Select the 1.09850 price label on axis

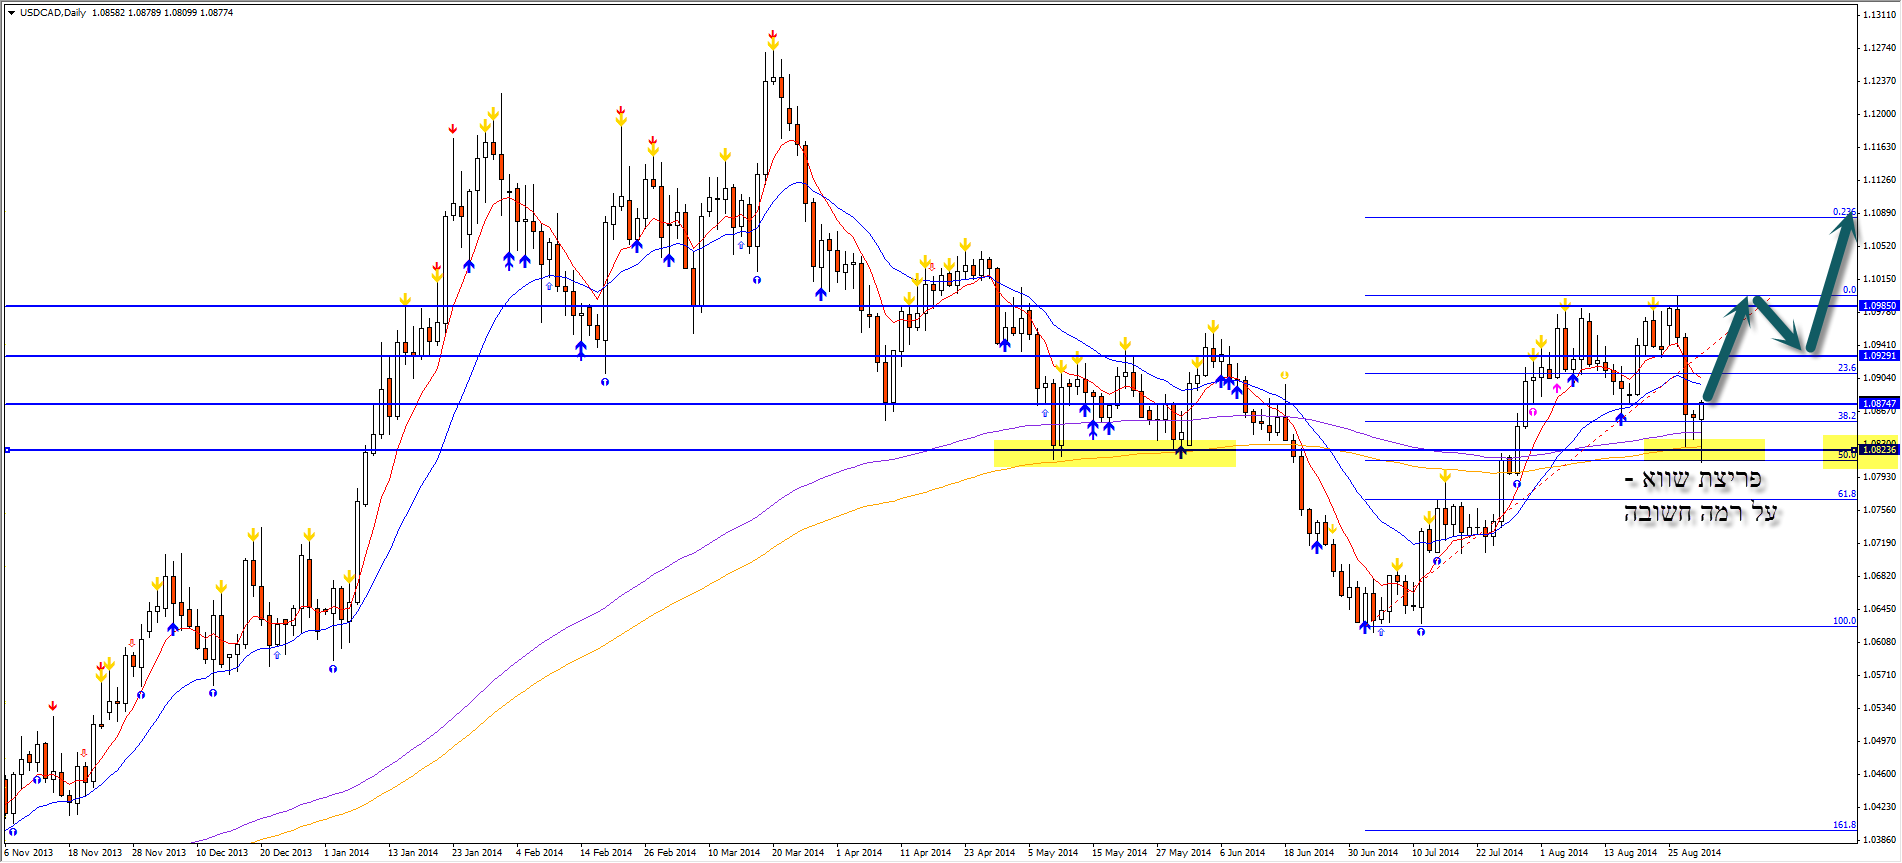point(1878,306)
